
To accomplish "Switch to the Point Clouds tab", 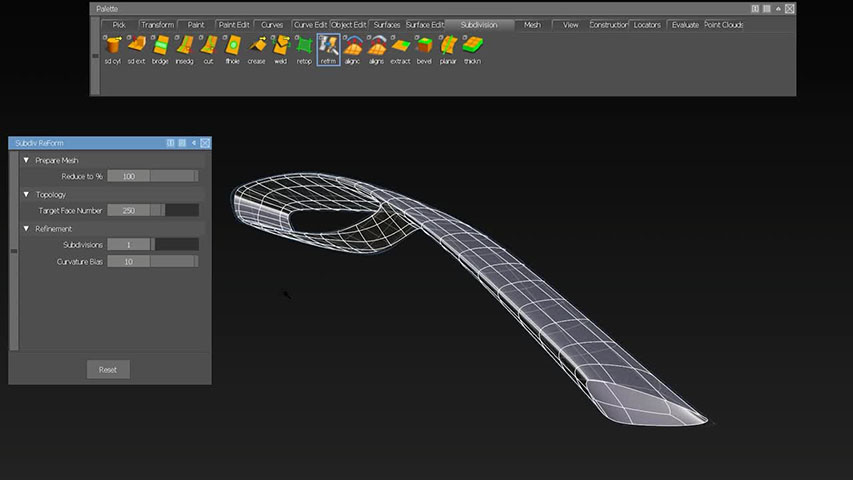I will pyautogui.click(x=724, y=24).
